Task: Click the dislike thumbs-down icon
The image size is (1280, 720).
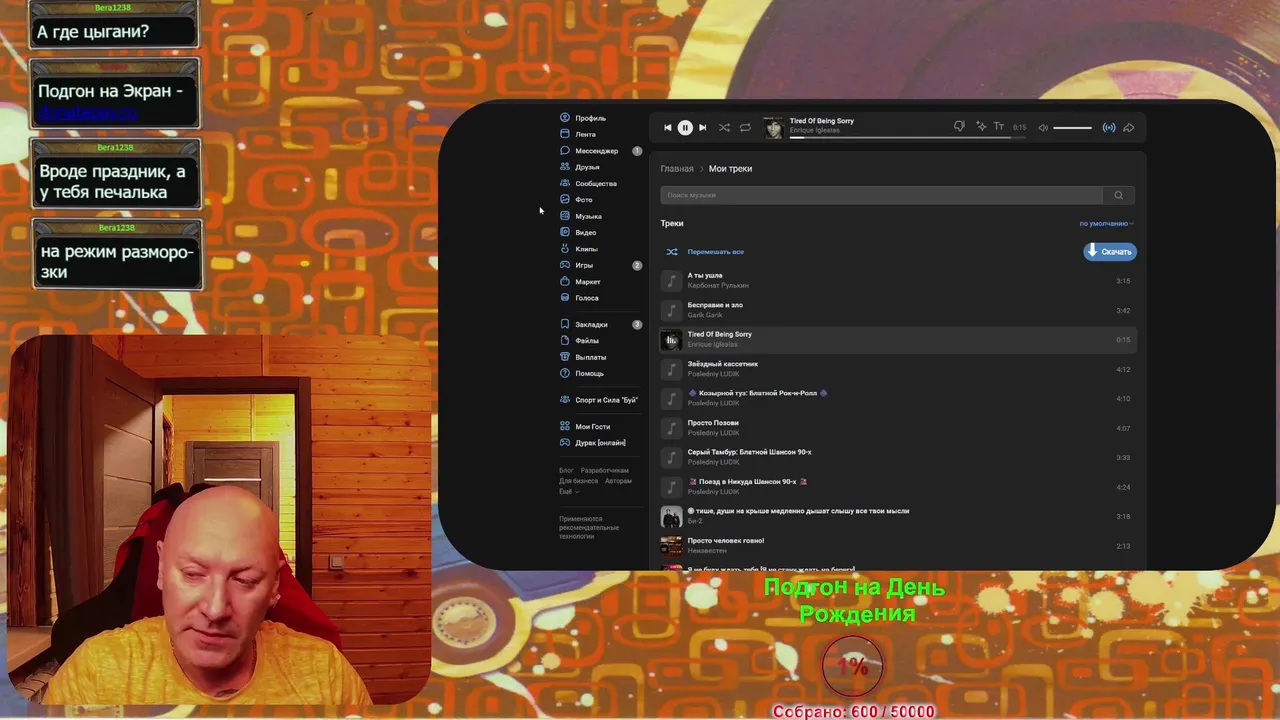Action: 959,127
